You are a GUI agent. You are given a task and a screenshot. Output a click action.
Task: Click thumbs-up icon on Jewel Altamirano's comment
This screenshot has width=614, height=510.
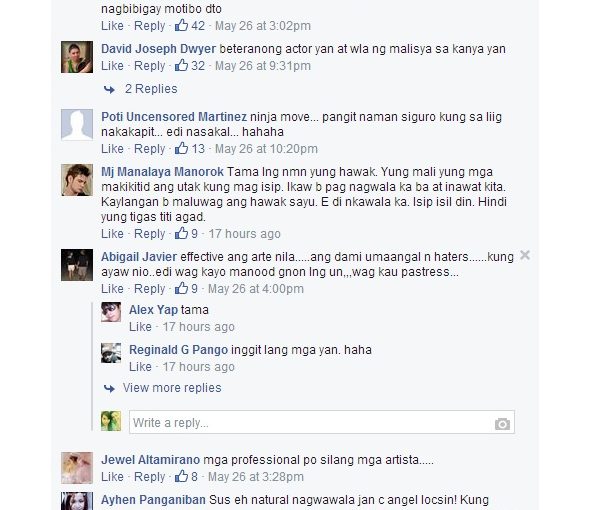(181, 477)
